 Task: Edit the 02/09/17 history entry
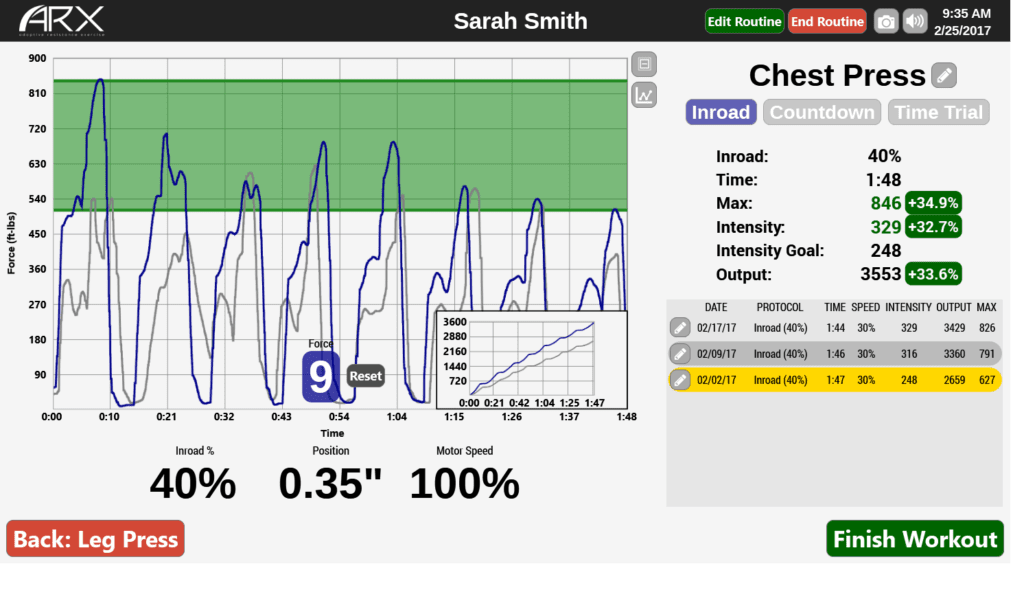[x=680, y=354]
